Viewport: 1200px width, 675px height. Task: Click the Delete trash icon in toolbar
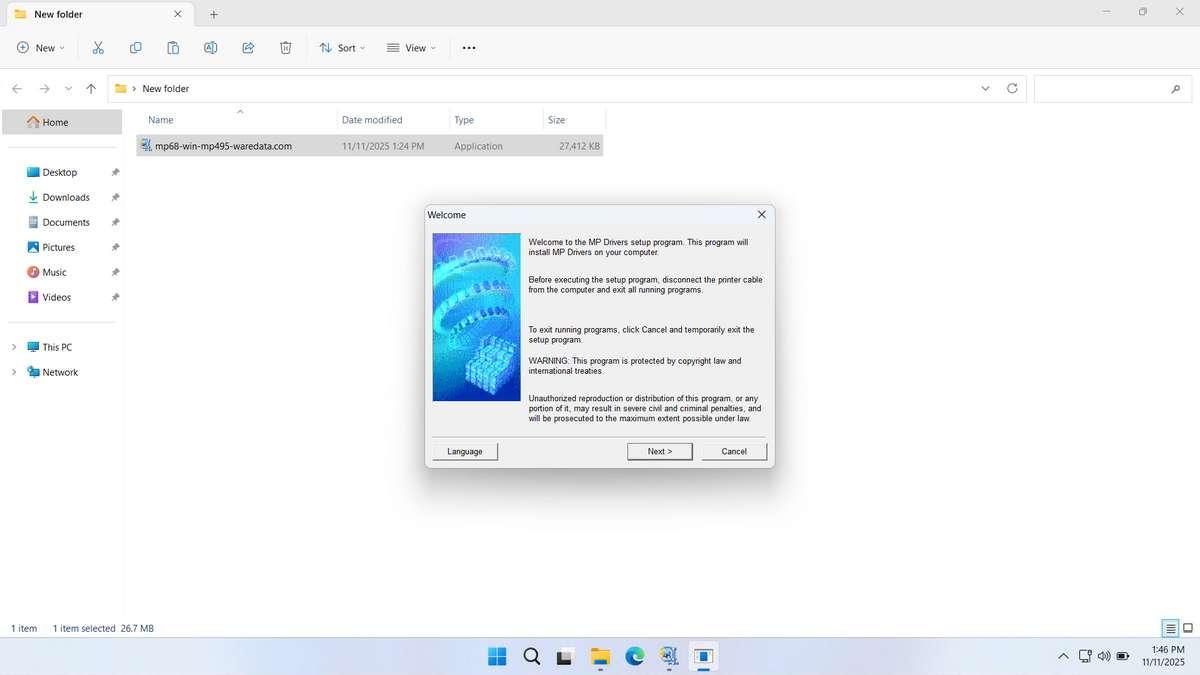[x=285, y=48]
